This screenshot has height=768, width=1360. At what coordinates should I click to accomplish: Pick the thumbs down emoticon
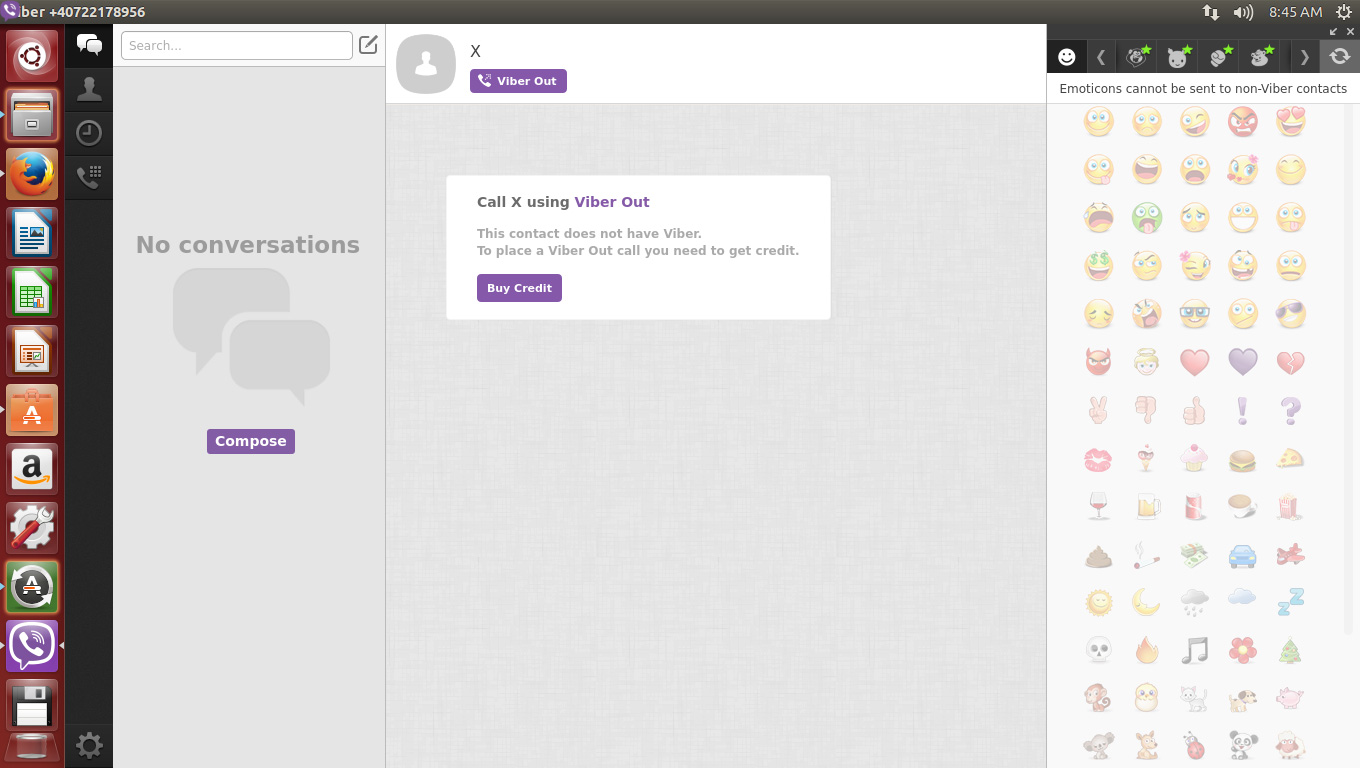click(1147, 410)
